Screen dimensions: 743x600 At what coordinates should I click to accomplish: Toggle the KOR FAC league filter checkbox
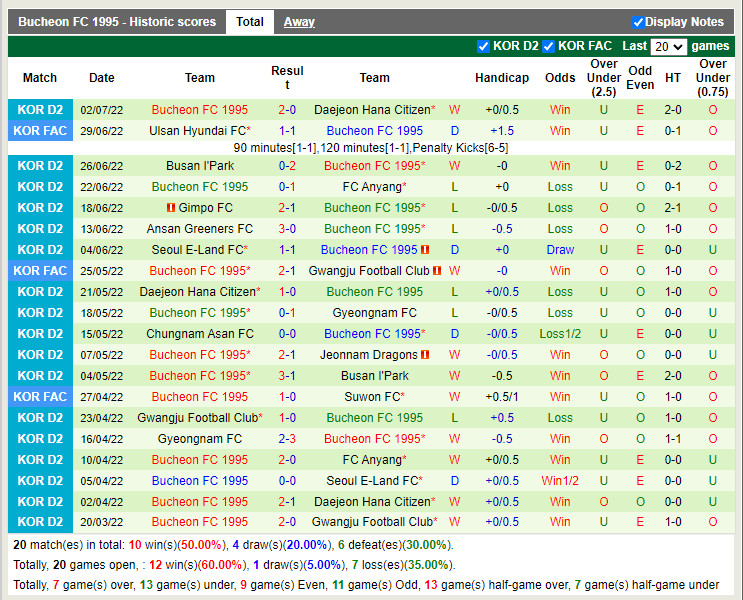[548, 46]
